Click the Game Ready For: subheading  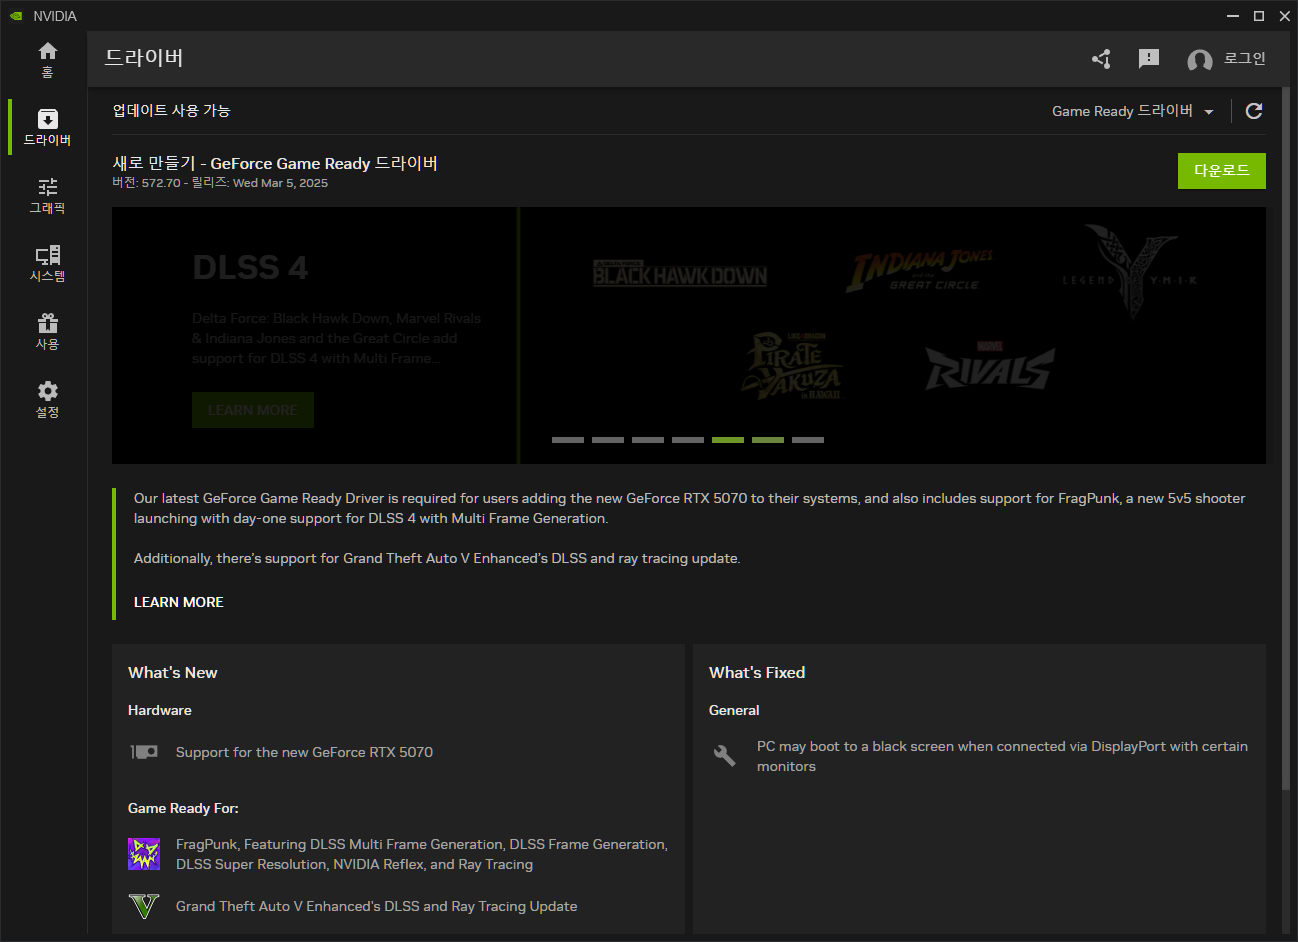(x=183, y=808)
